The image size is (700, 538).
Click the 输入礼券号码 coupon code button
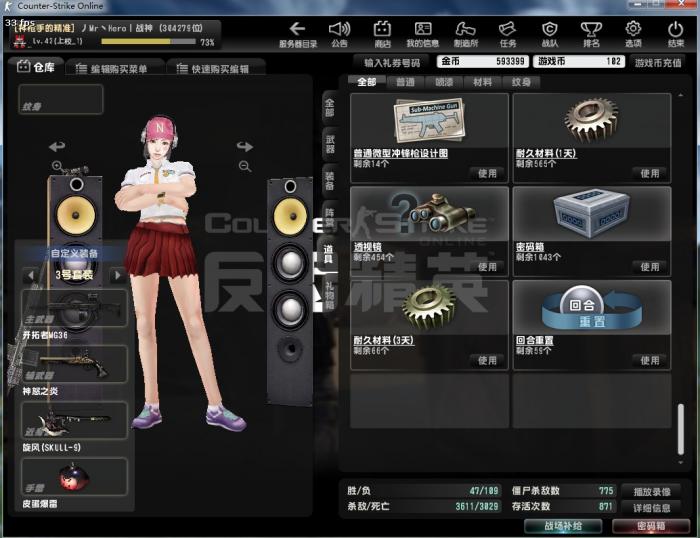(392, 63)
